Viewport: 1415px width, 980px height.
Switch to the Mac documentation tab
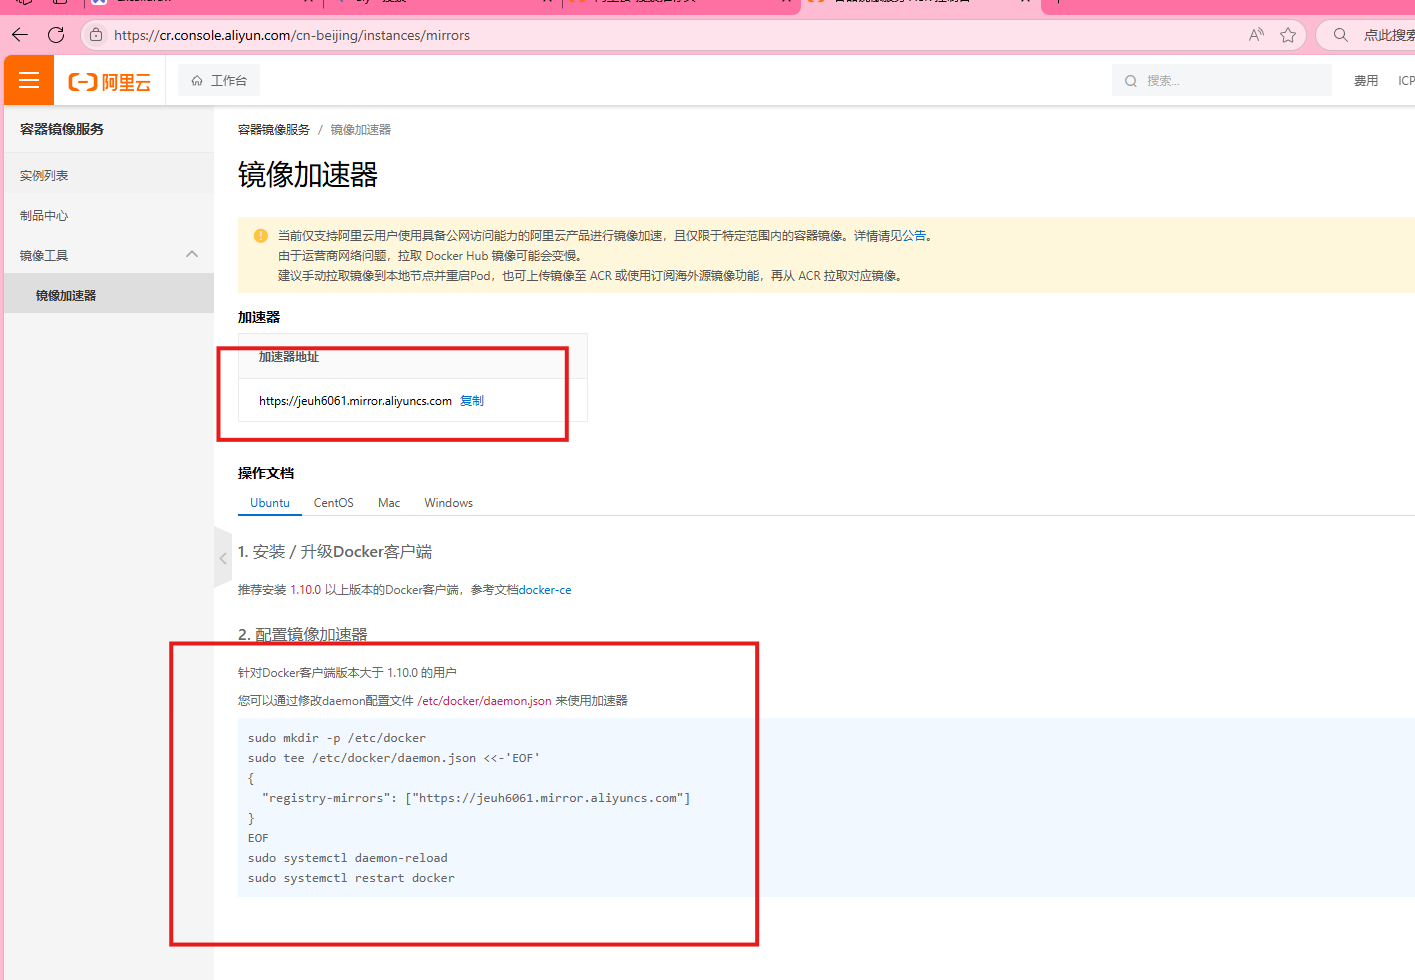point(389,503)
